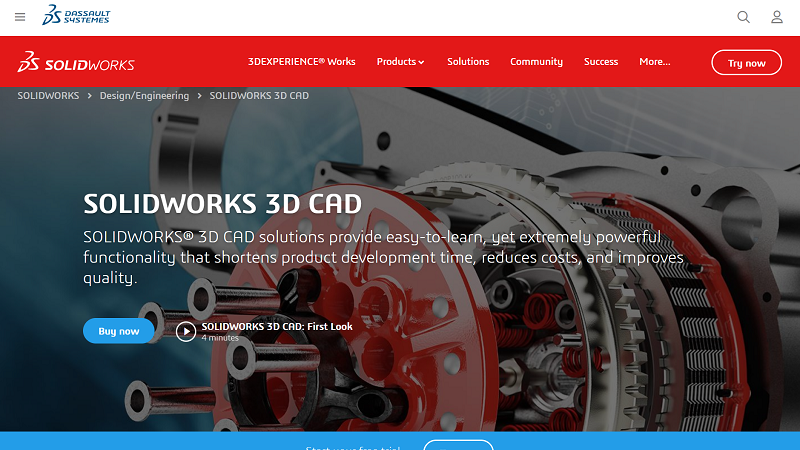
Task: Select Solutions in the navigation bar
Action: tap(468, 62)
